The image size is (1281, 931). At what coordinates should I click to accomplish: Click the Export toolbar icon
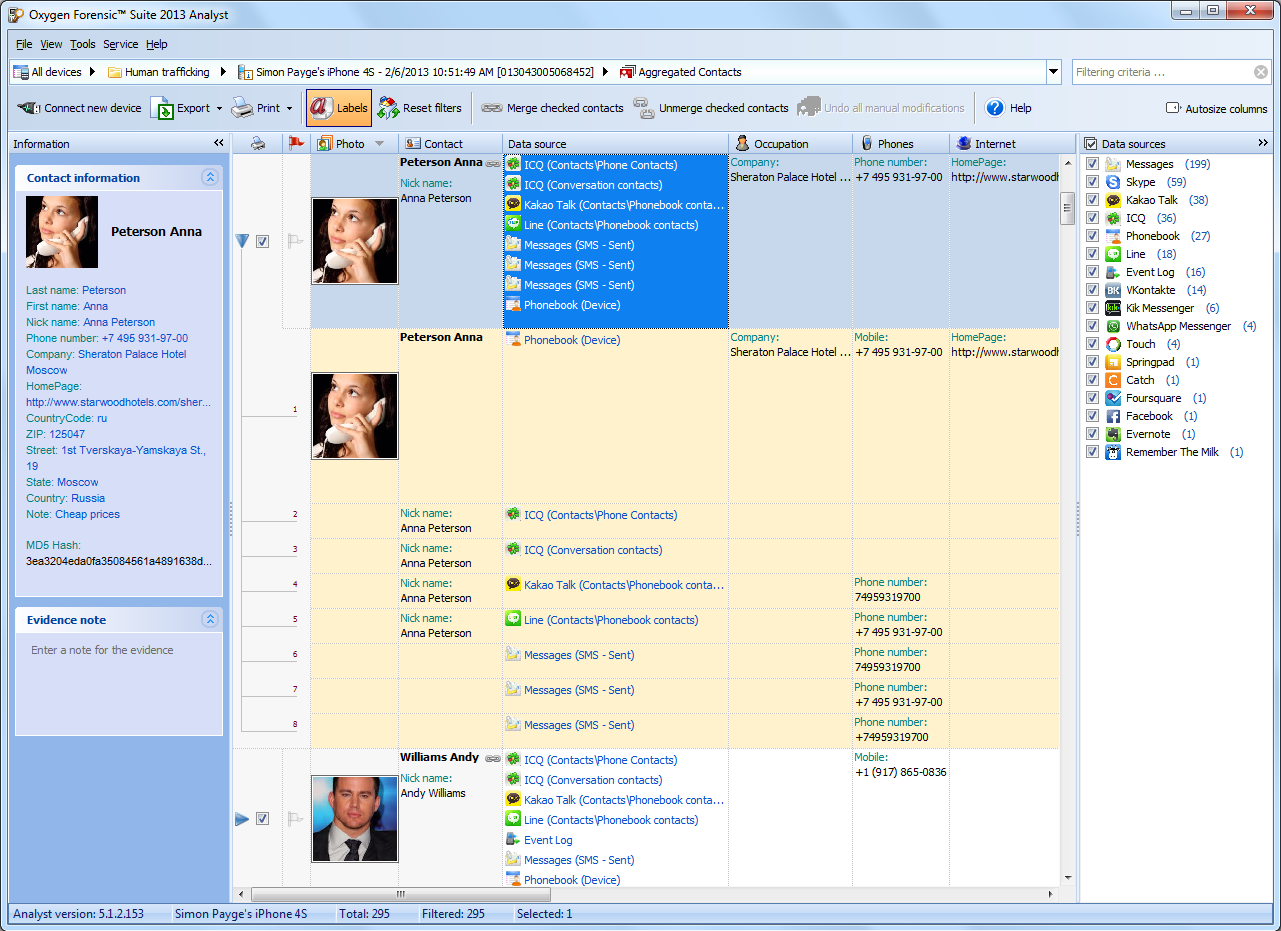tap(162, 108)
